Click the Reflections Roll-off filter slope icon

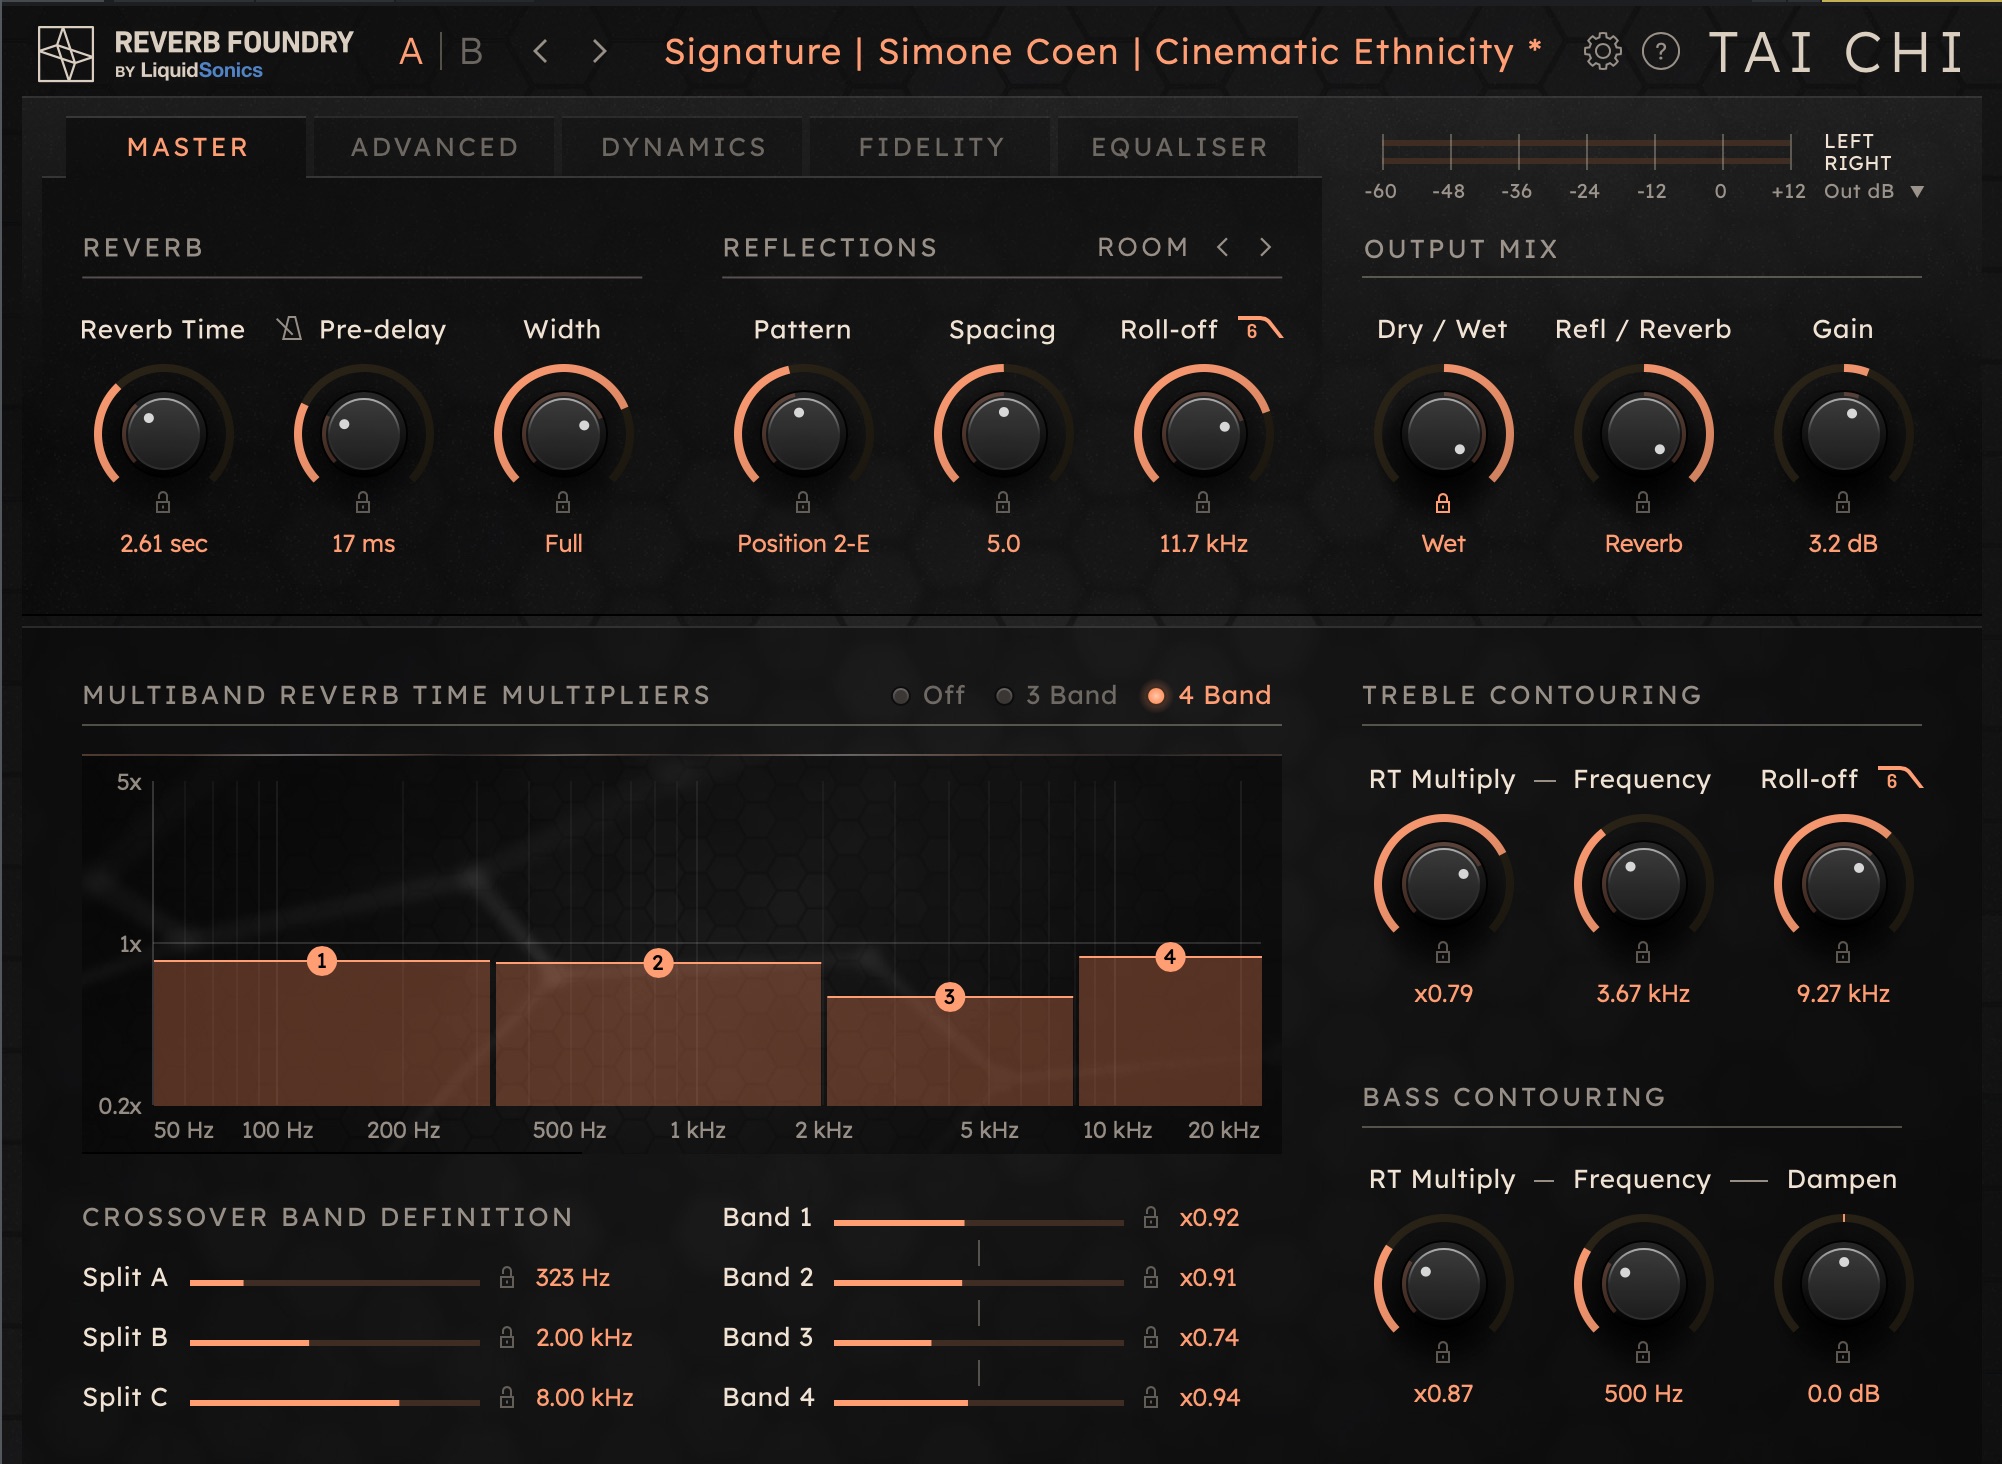[x=1260, y=328]
